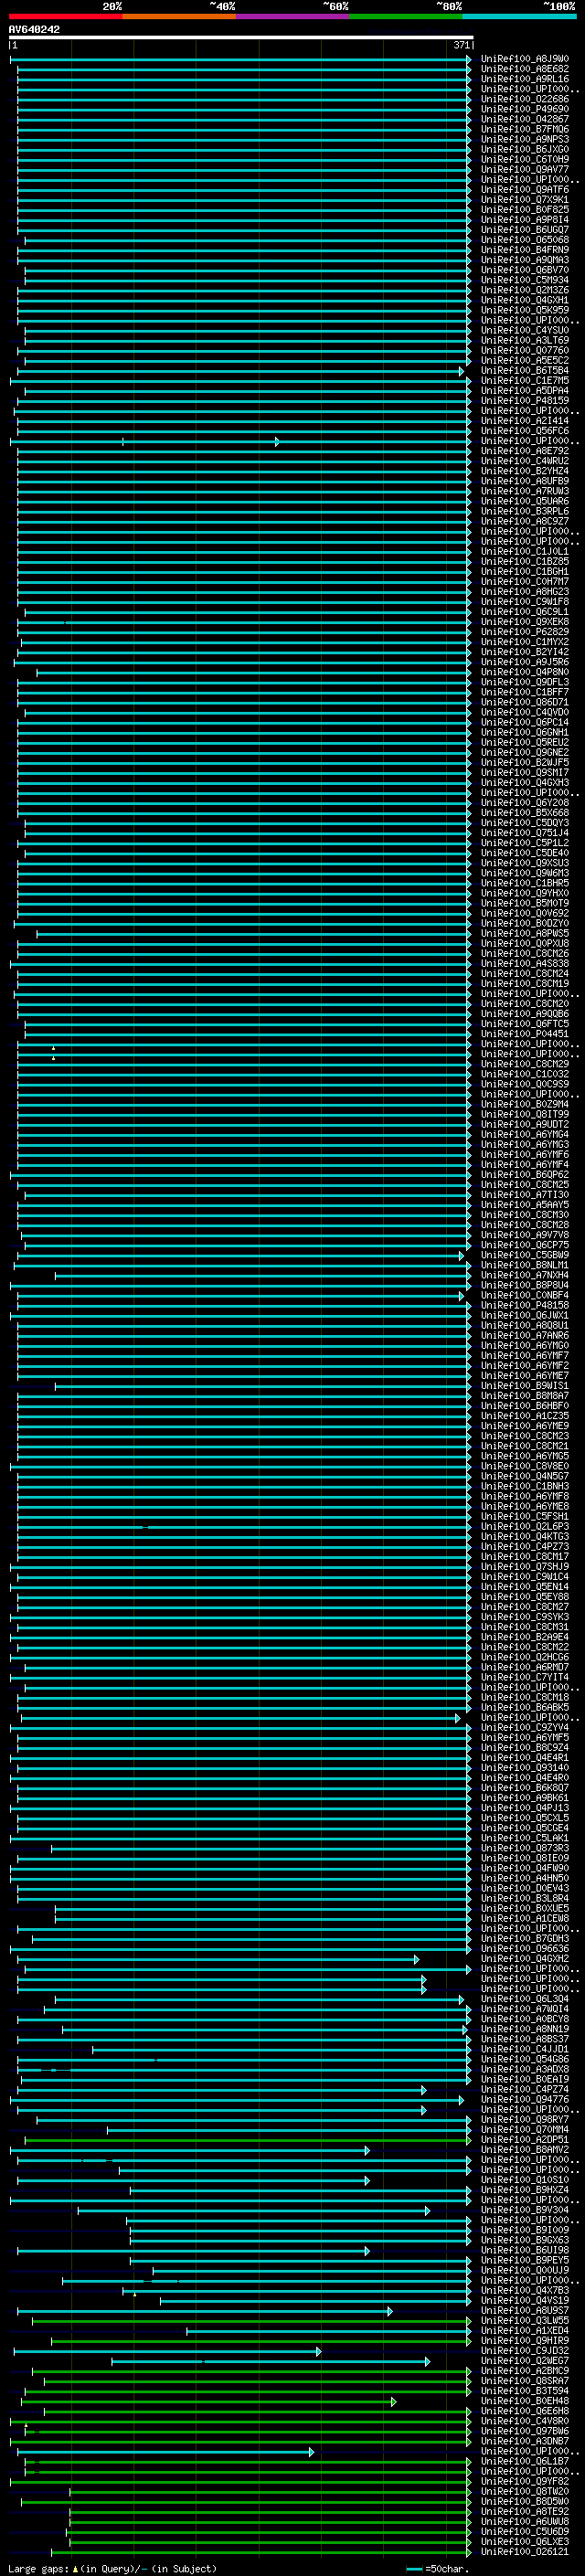Click the cyan ~100% identity legend segment
This screenshot has width=585, height=2576.
tap(519, 16)
